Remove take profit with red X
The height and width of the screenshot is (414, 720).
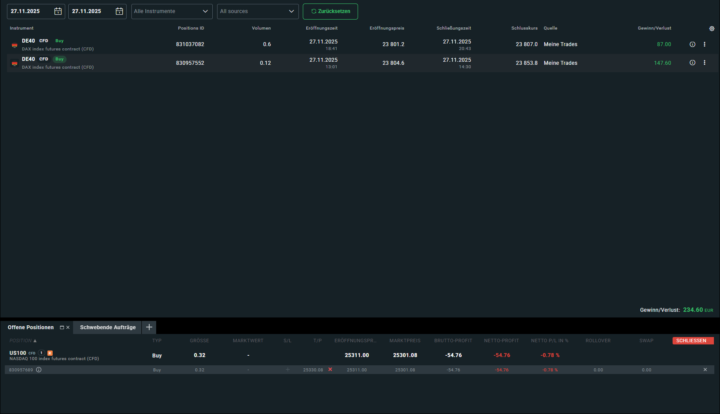point(330,369)
